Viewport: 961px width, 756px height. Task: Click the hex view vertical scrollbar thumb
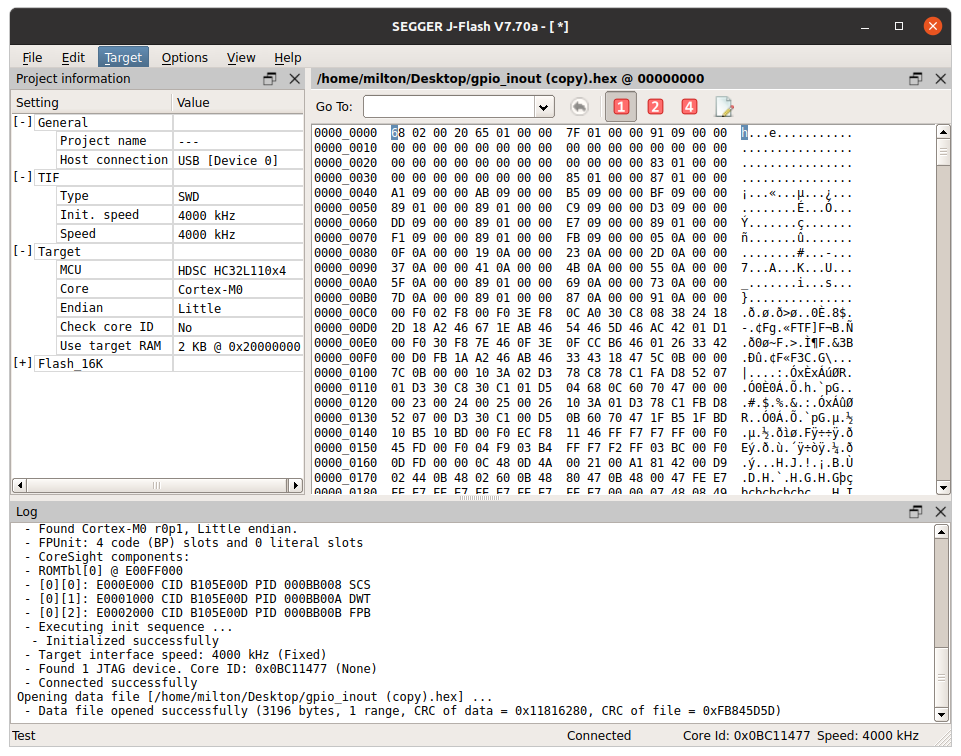[943, 152]
